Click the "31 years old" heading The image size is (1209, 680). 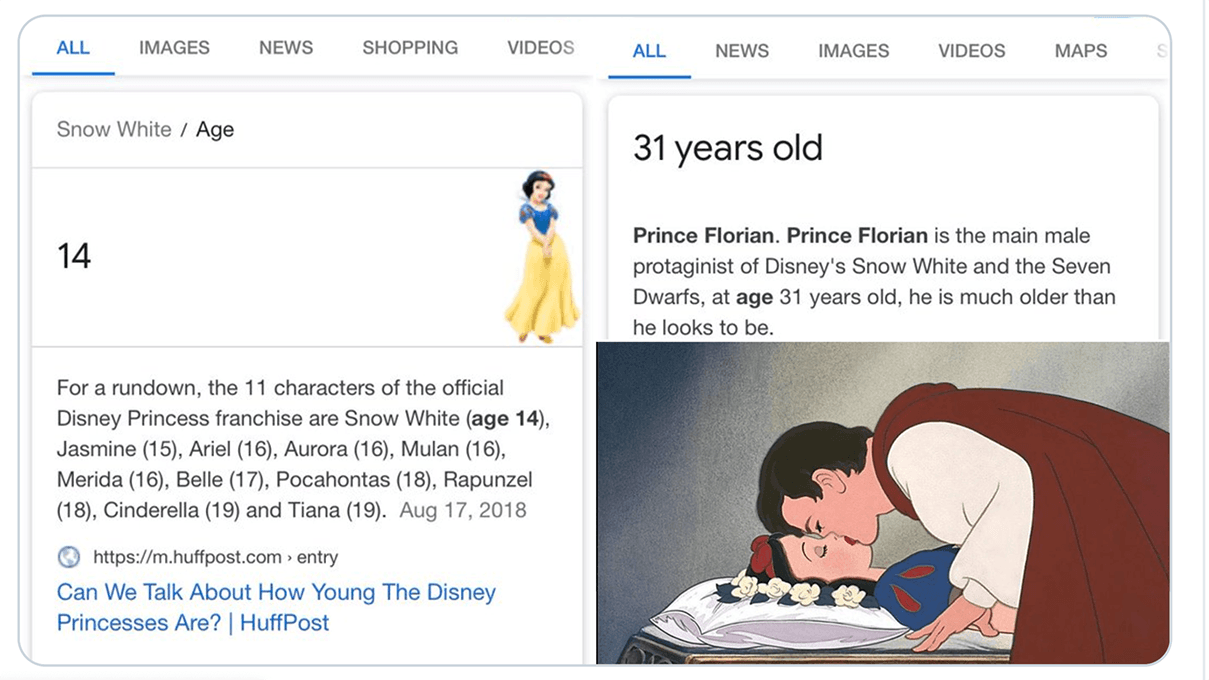(727, 147)
